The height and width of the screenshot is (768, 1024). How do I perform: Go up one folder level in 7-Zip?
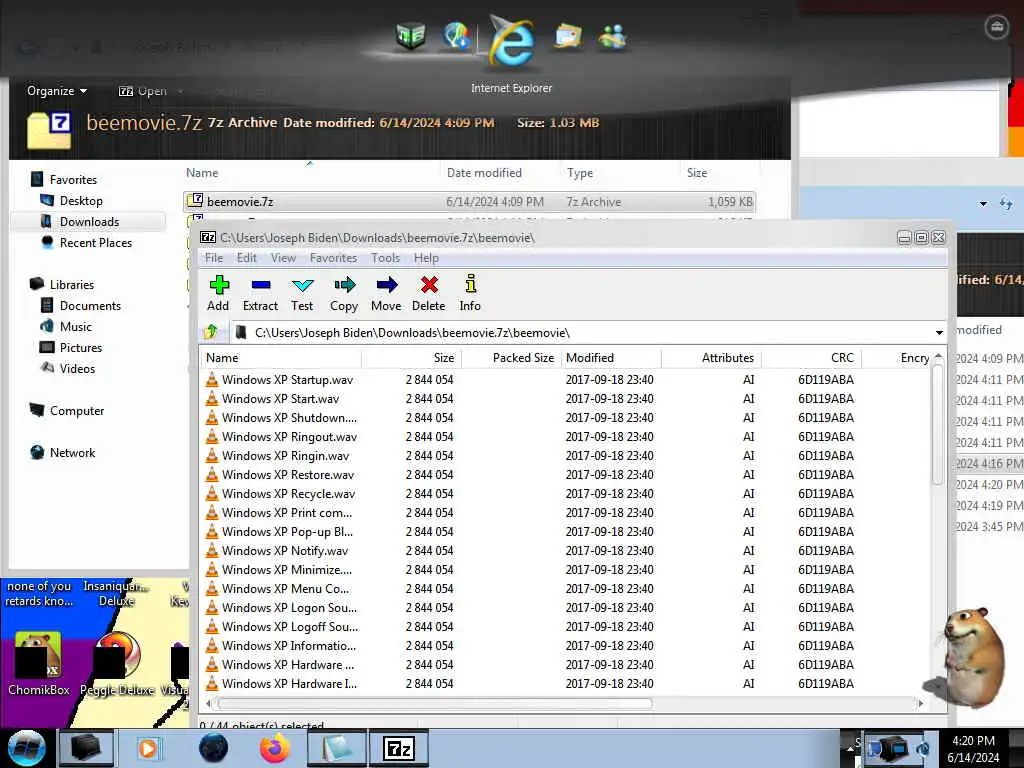click(x=212, y=332)
